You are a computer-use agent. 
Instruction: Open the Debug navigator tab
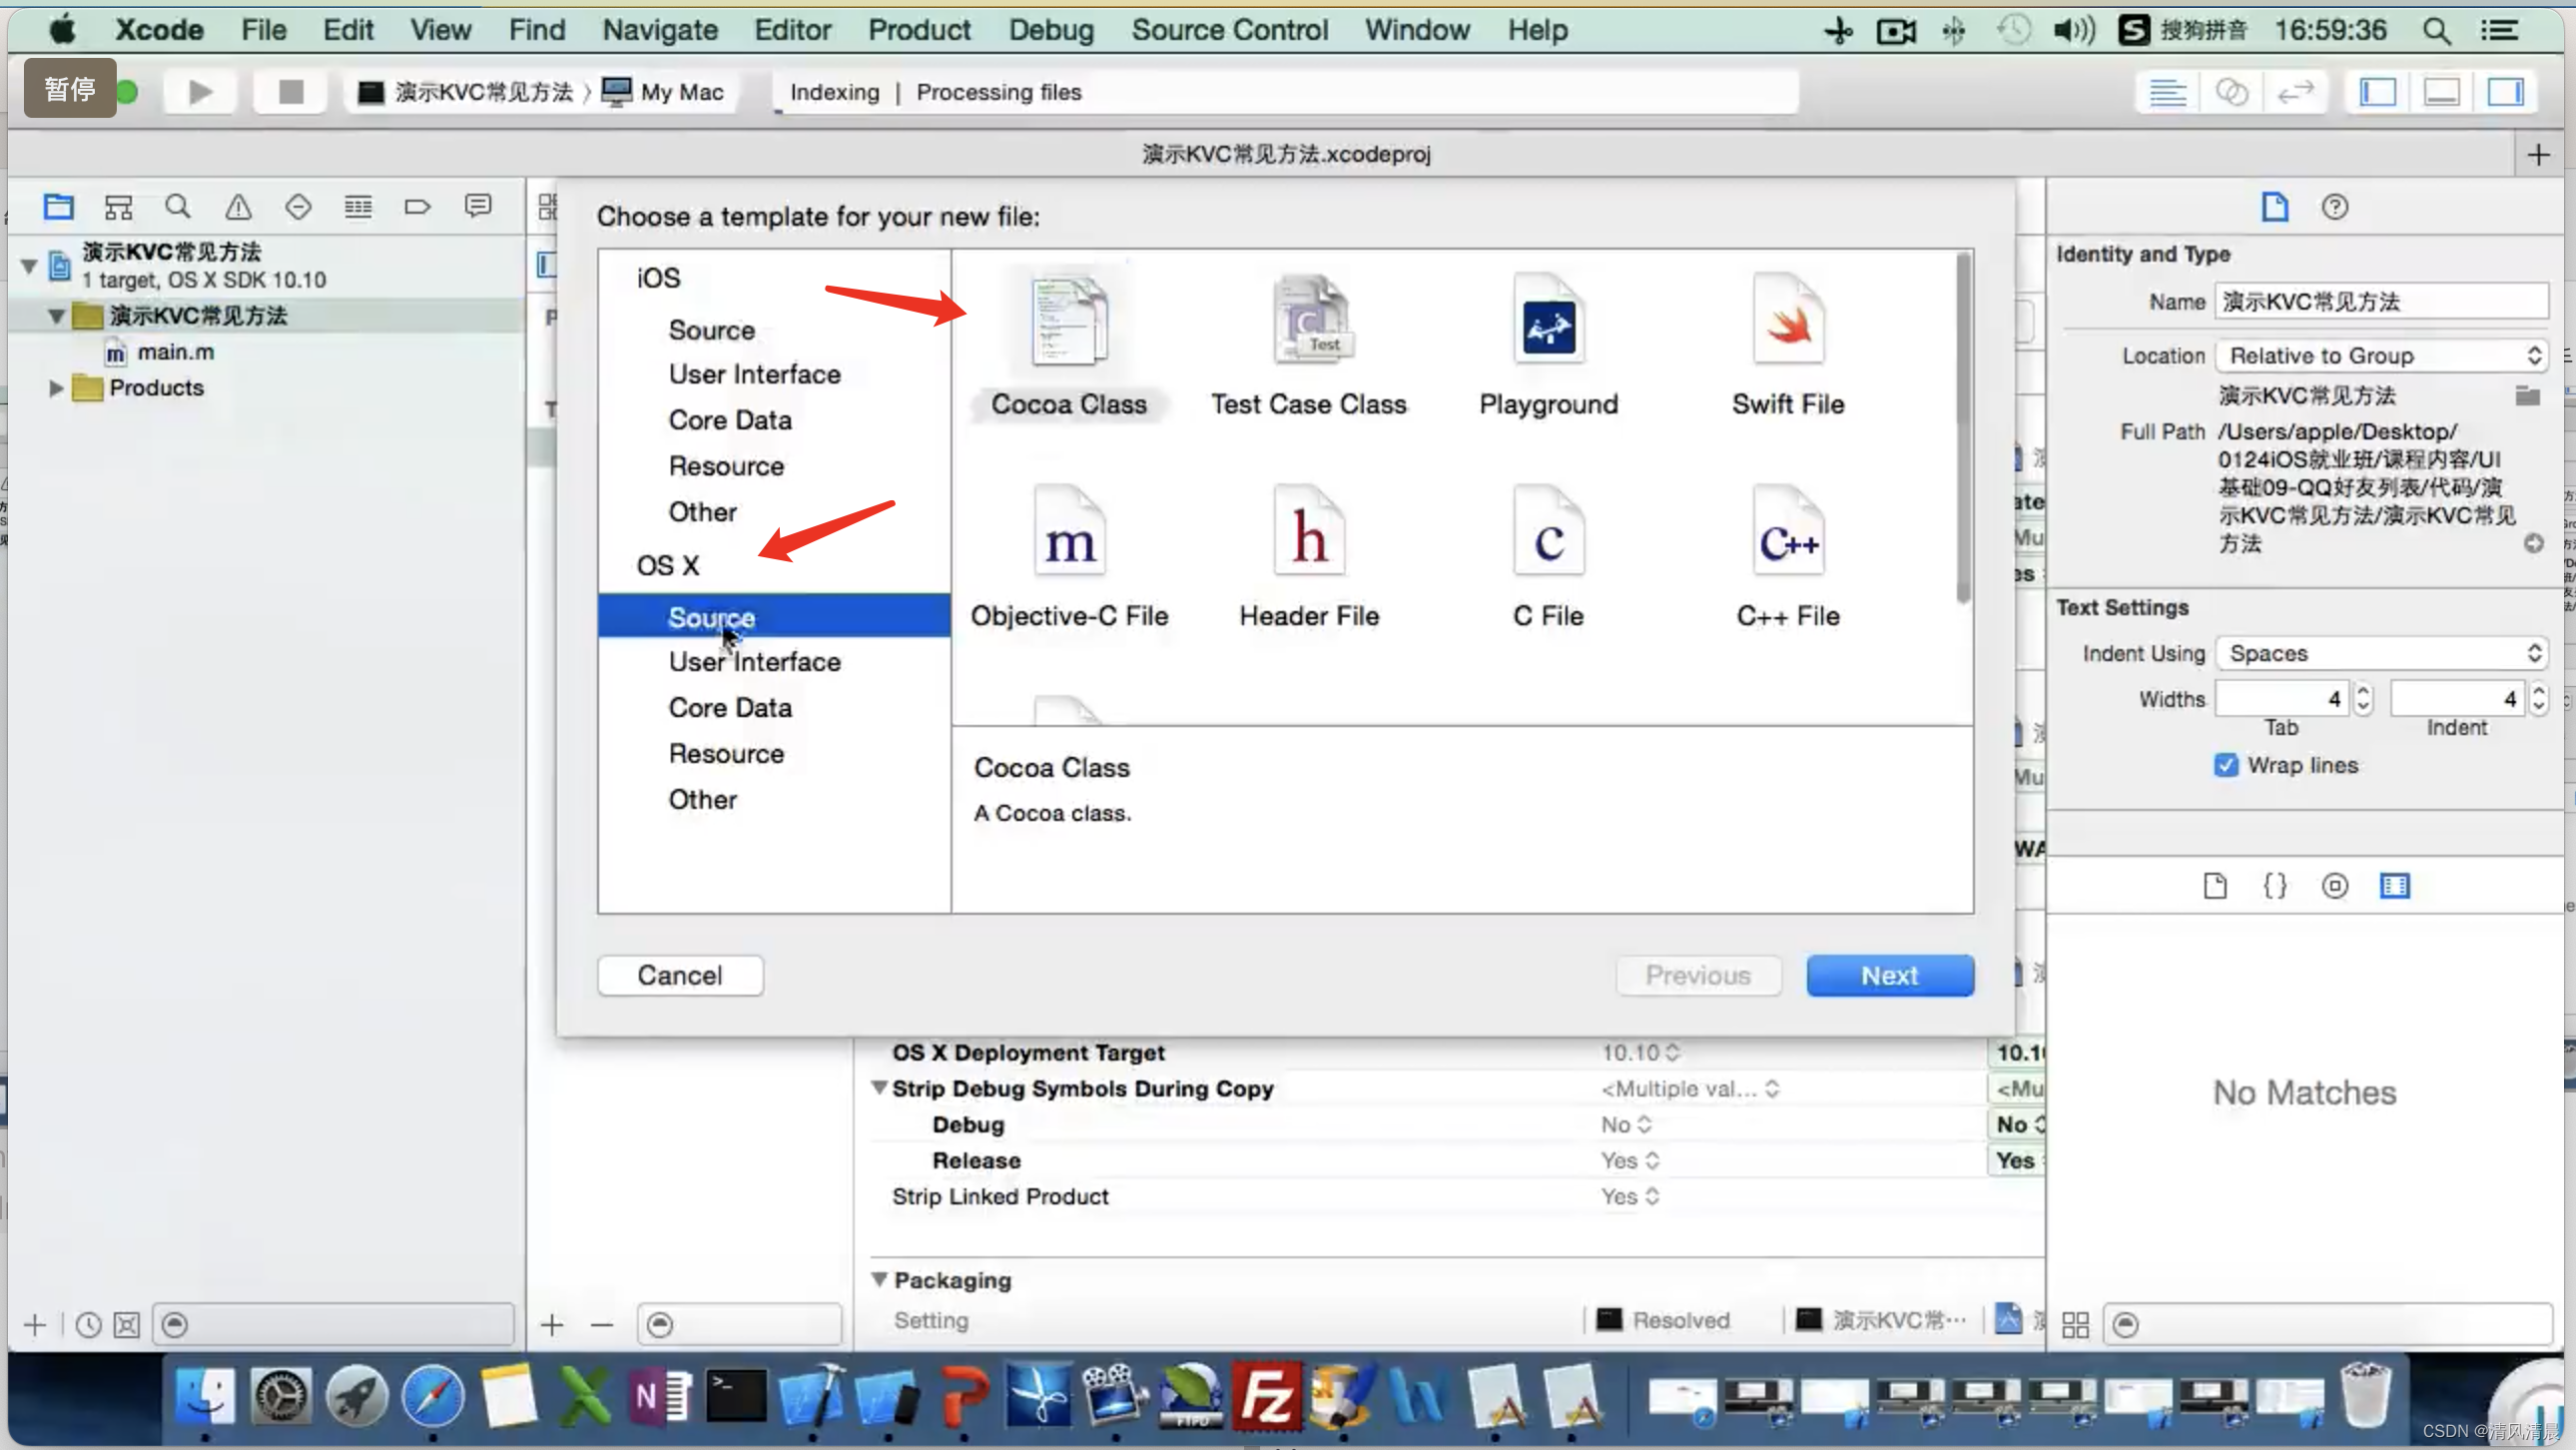pyautogui.click(x=358, y=207)
